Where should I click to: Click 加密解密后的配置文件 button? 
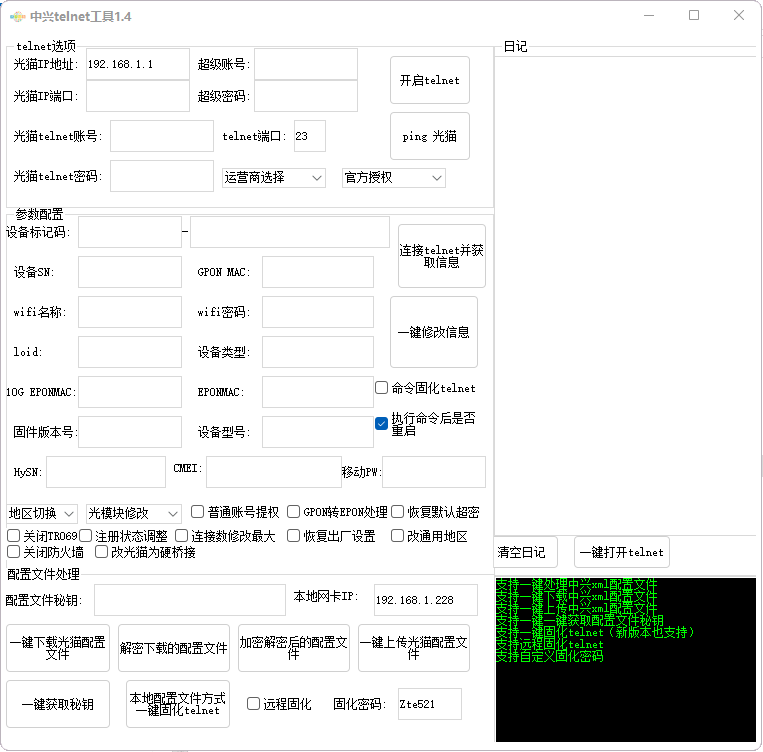[x=294, y=648]
